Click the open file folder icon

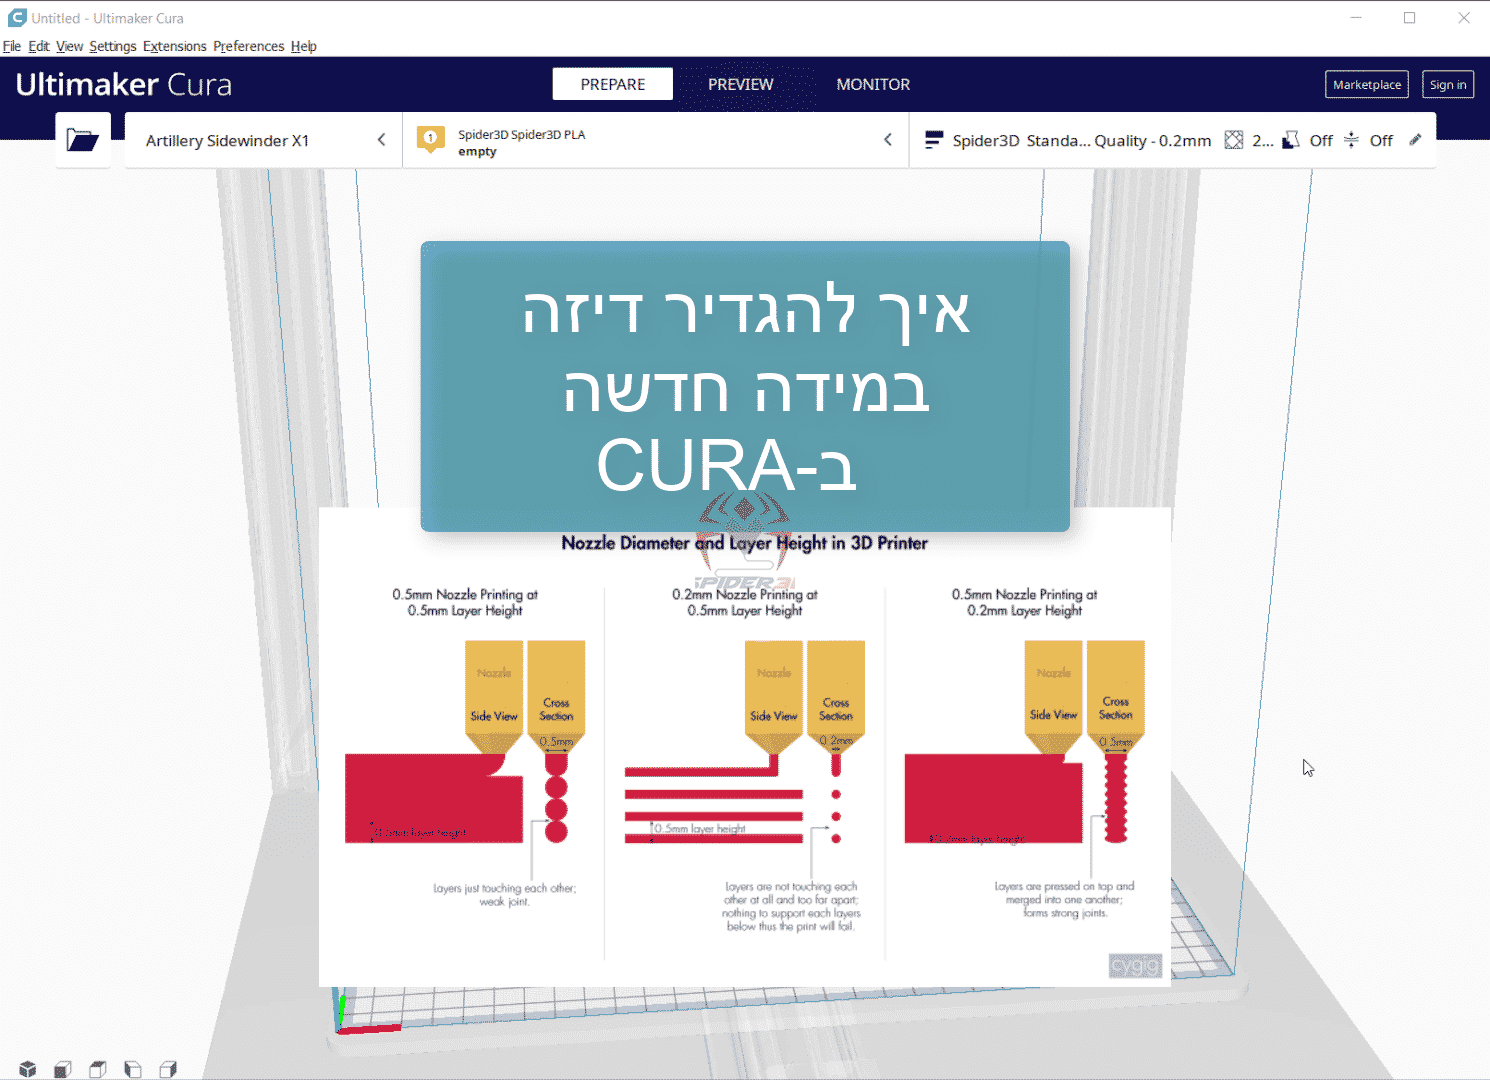83,139
